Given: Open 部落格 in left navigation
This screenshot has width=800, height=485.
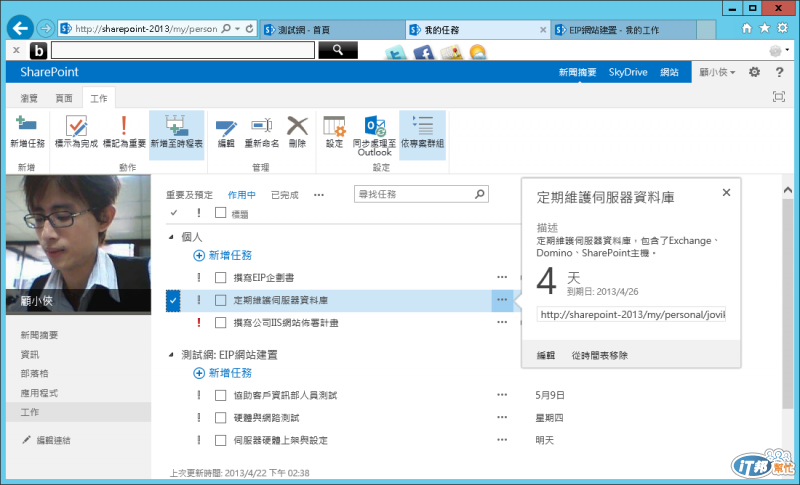Looking at the screenshot, I should pyautogui.click(x=35, y=373).
